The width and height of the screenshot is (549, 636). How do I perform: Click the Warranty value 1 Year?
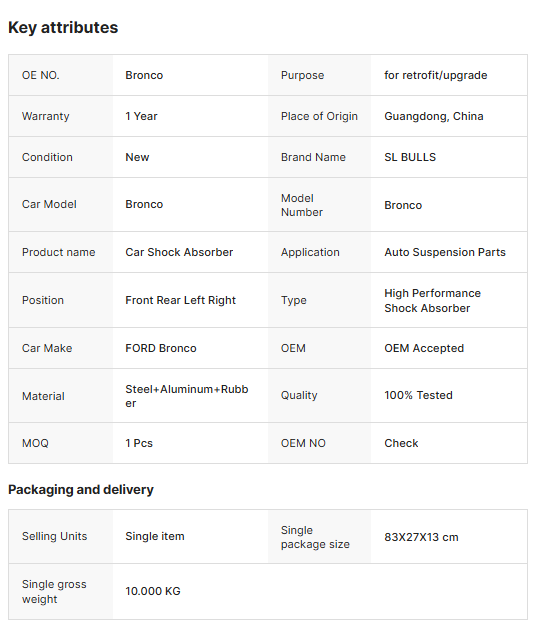141,116
